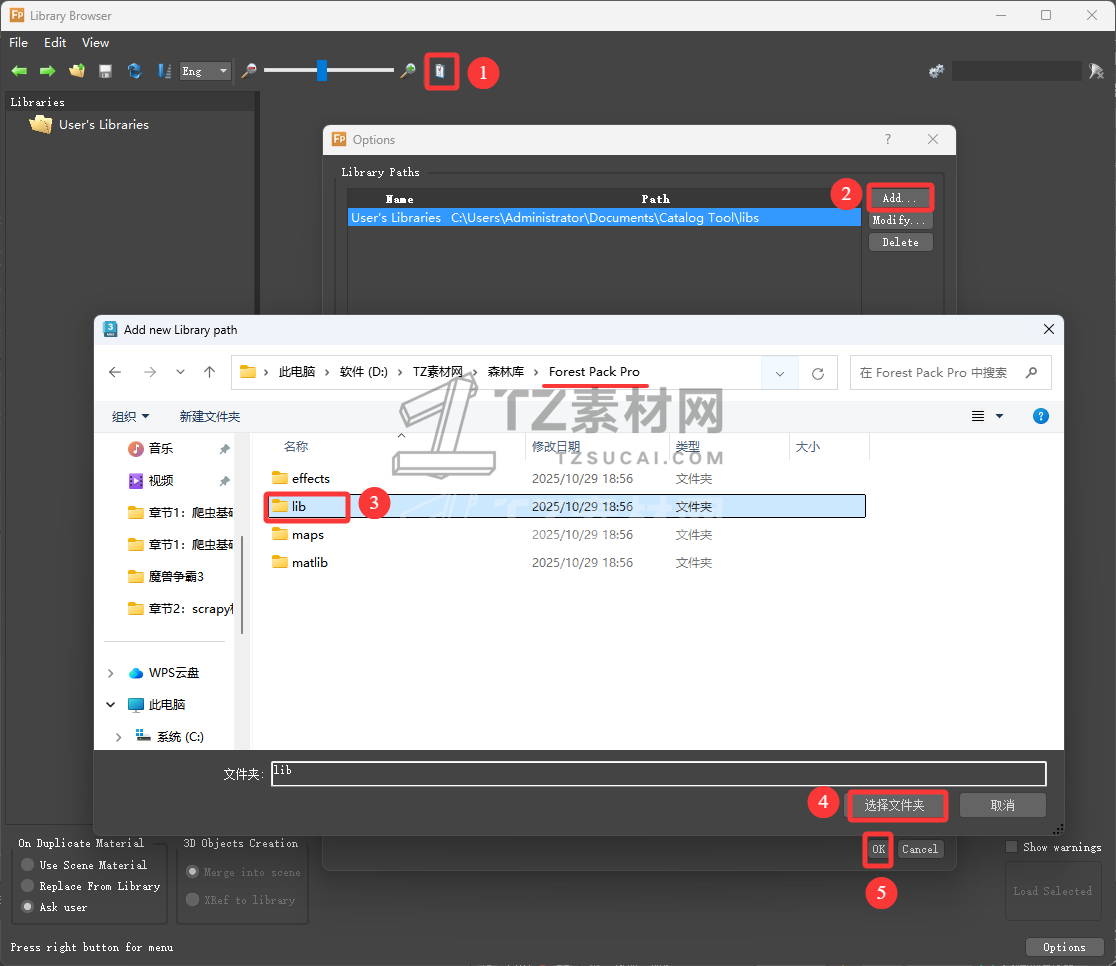
Task: Select Ask user radio button
Action: [x=28, y=907]
